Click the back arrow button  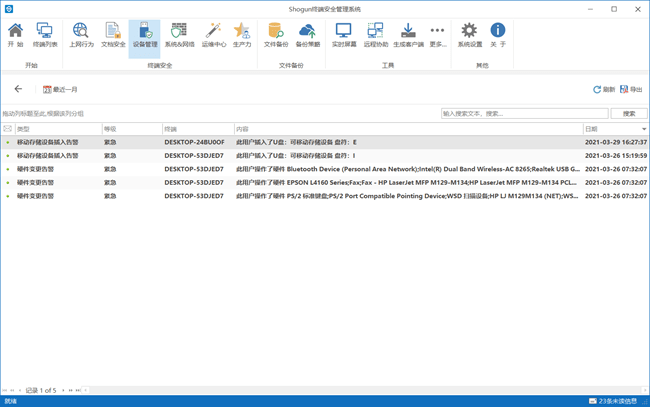18,89
